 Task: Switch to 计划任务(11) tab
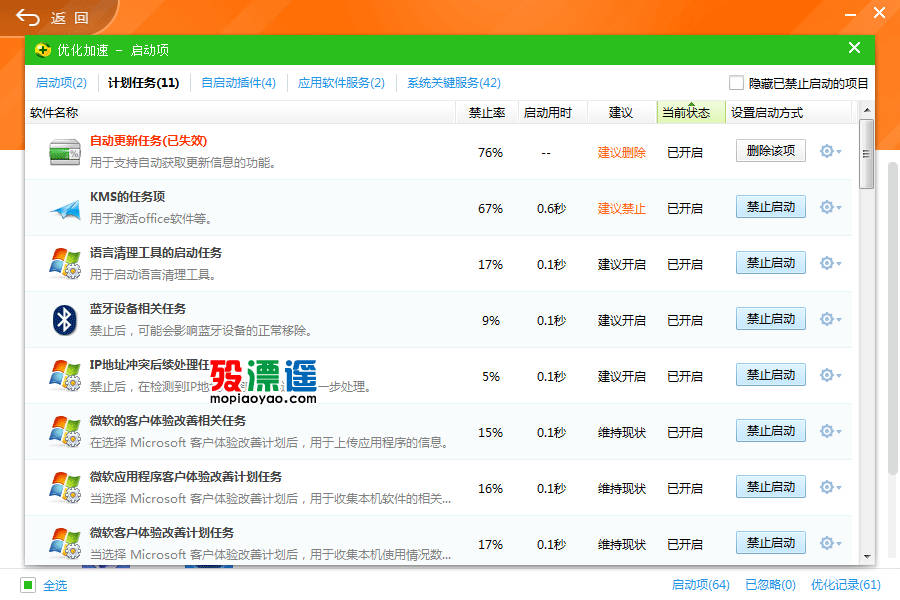tap(143, 83)
